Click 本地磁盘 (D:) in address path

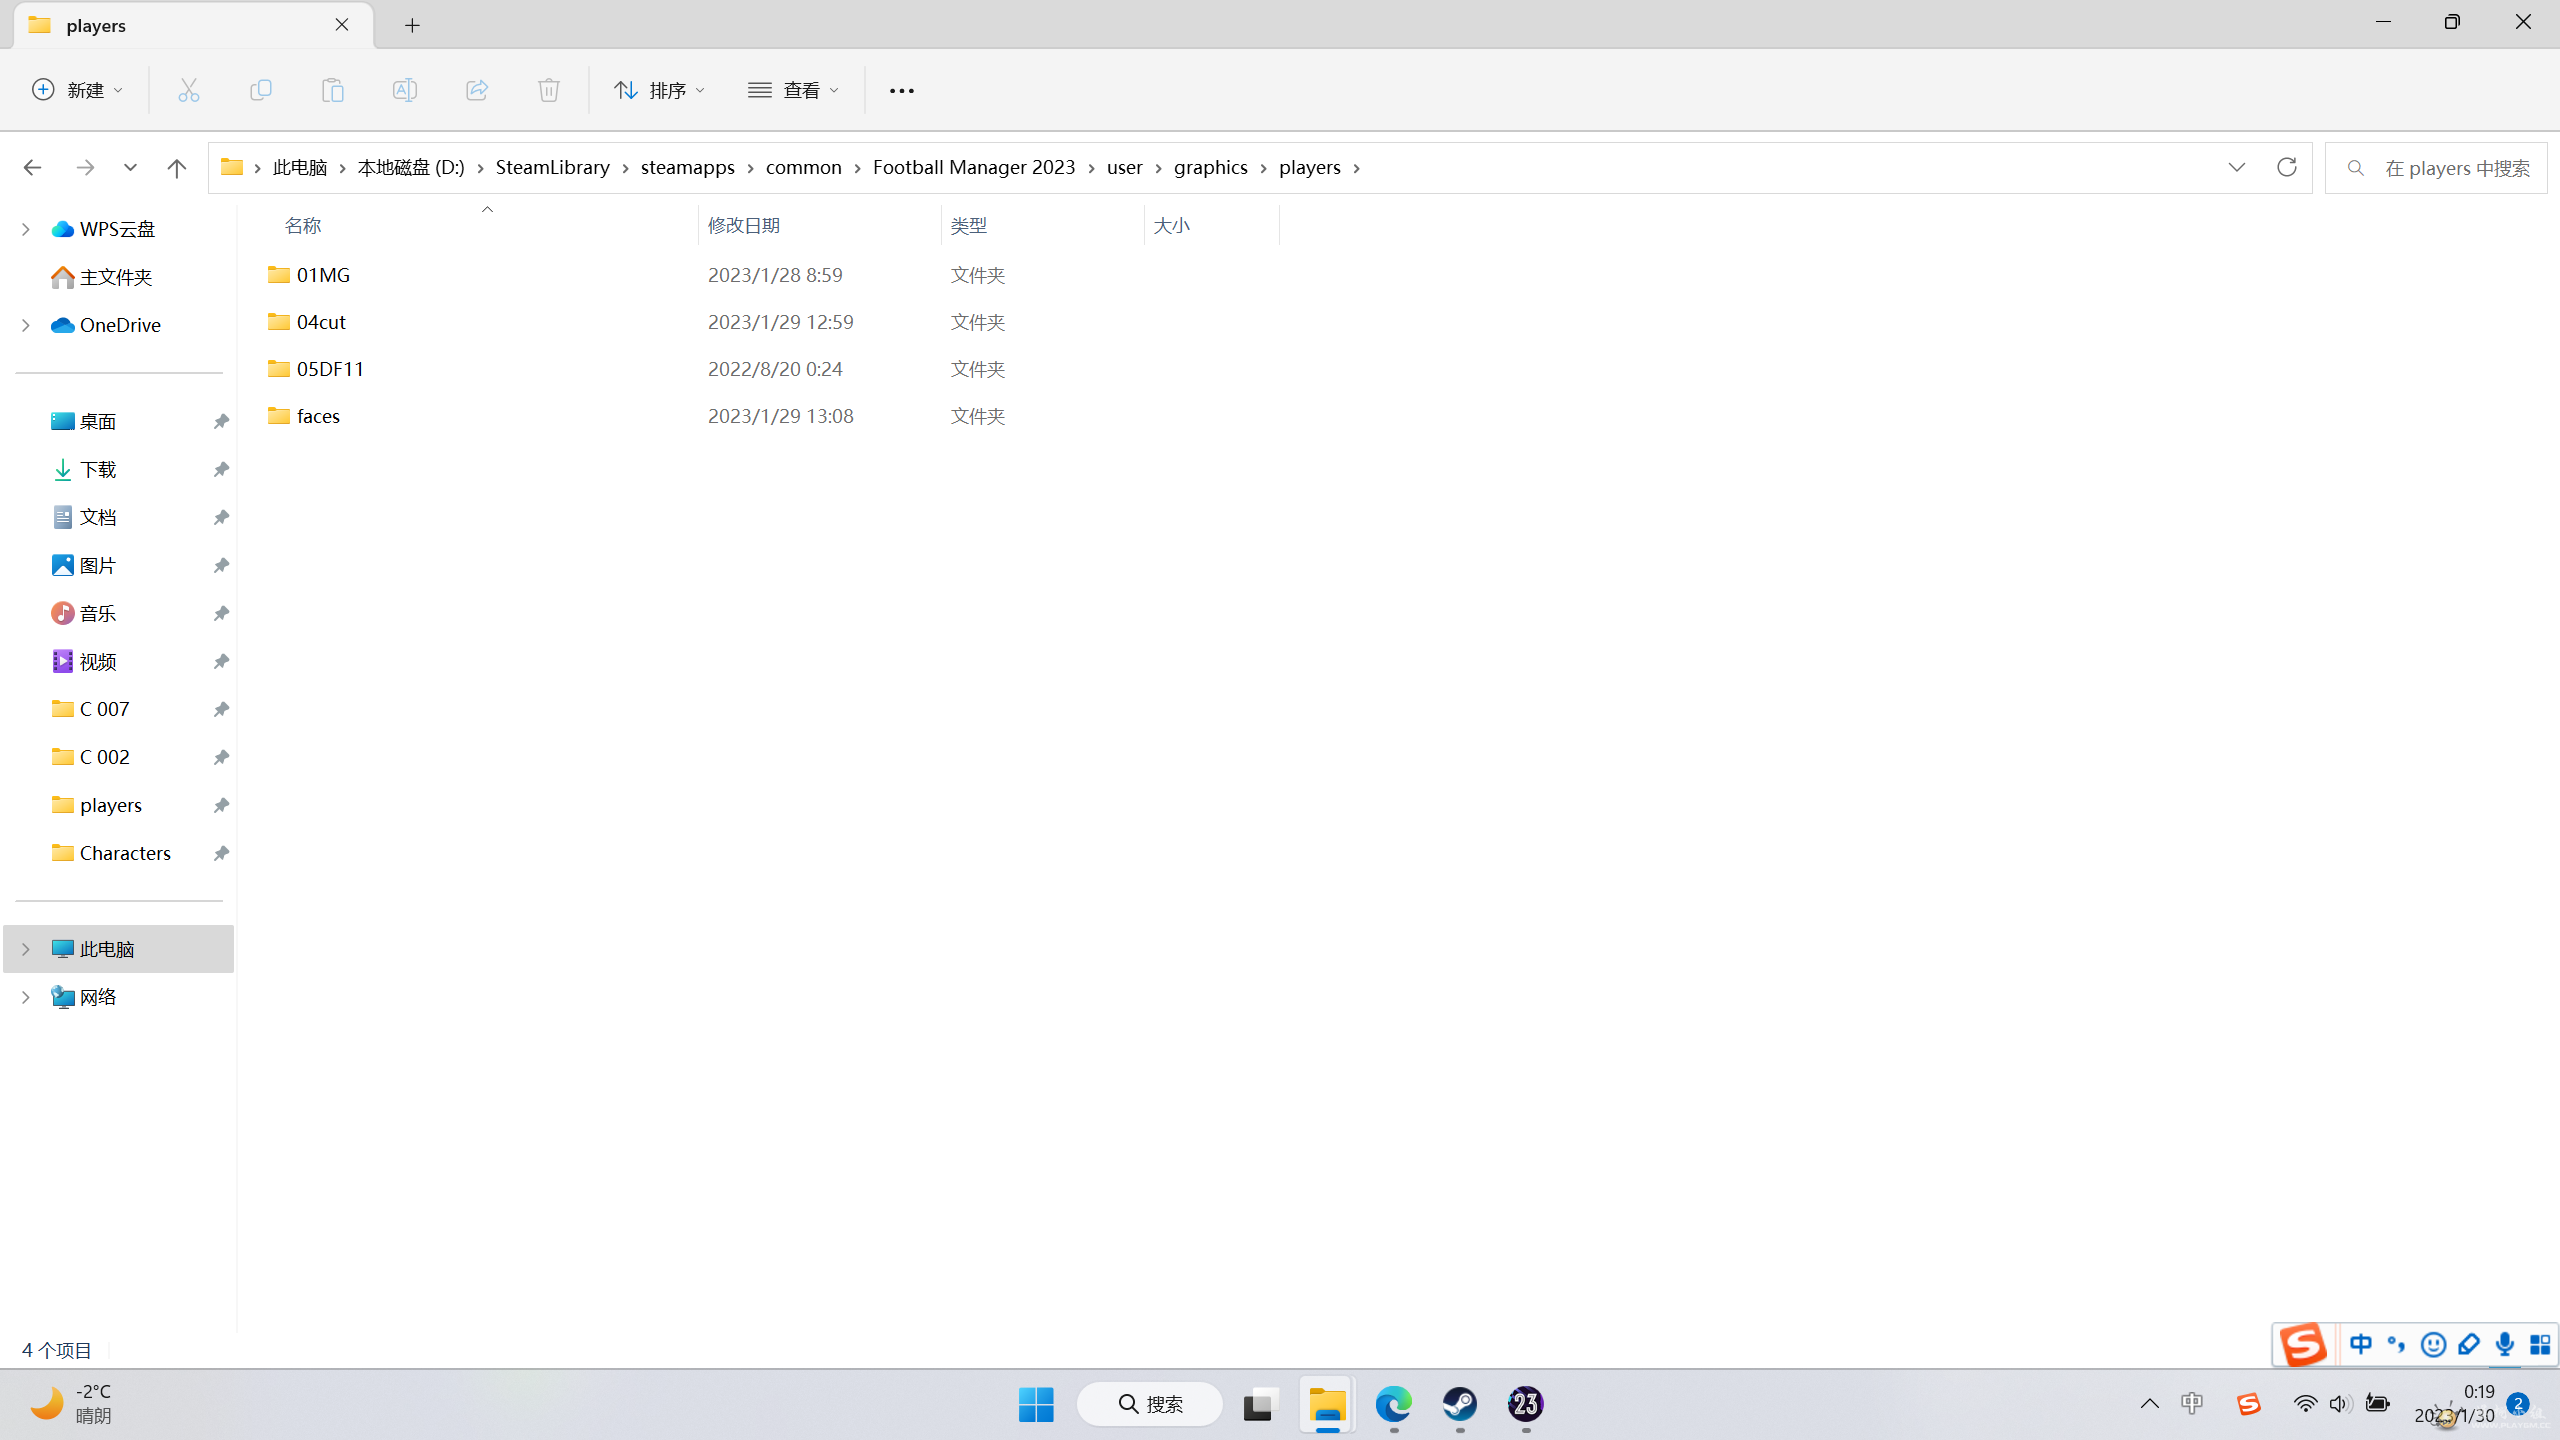411,167
